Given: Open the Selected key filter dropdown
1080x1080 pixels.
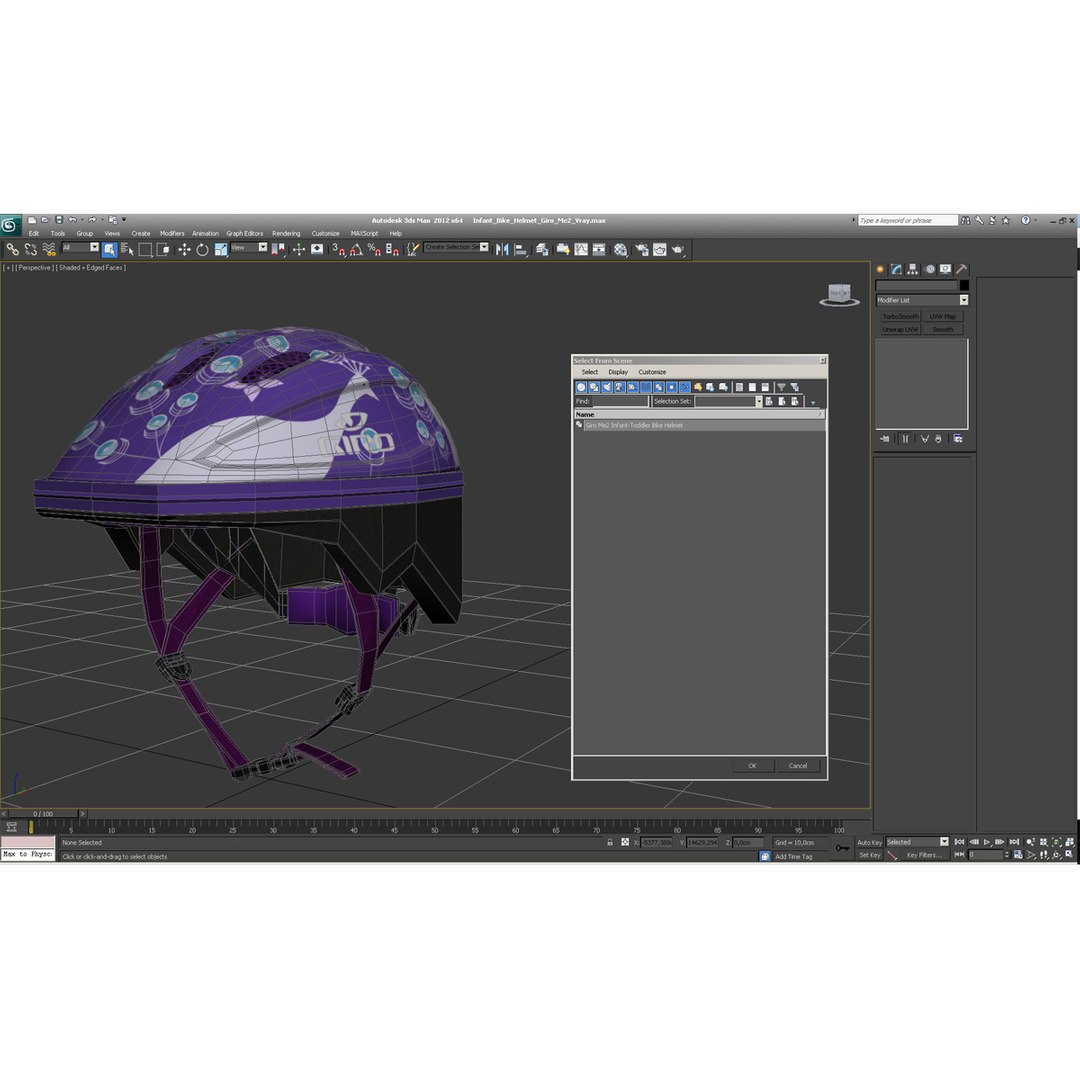Looking at the screenshot, I should (917, 842).
